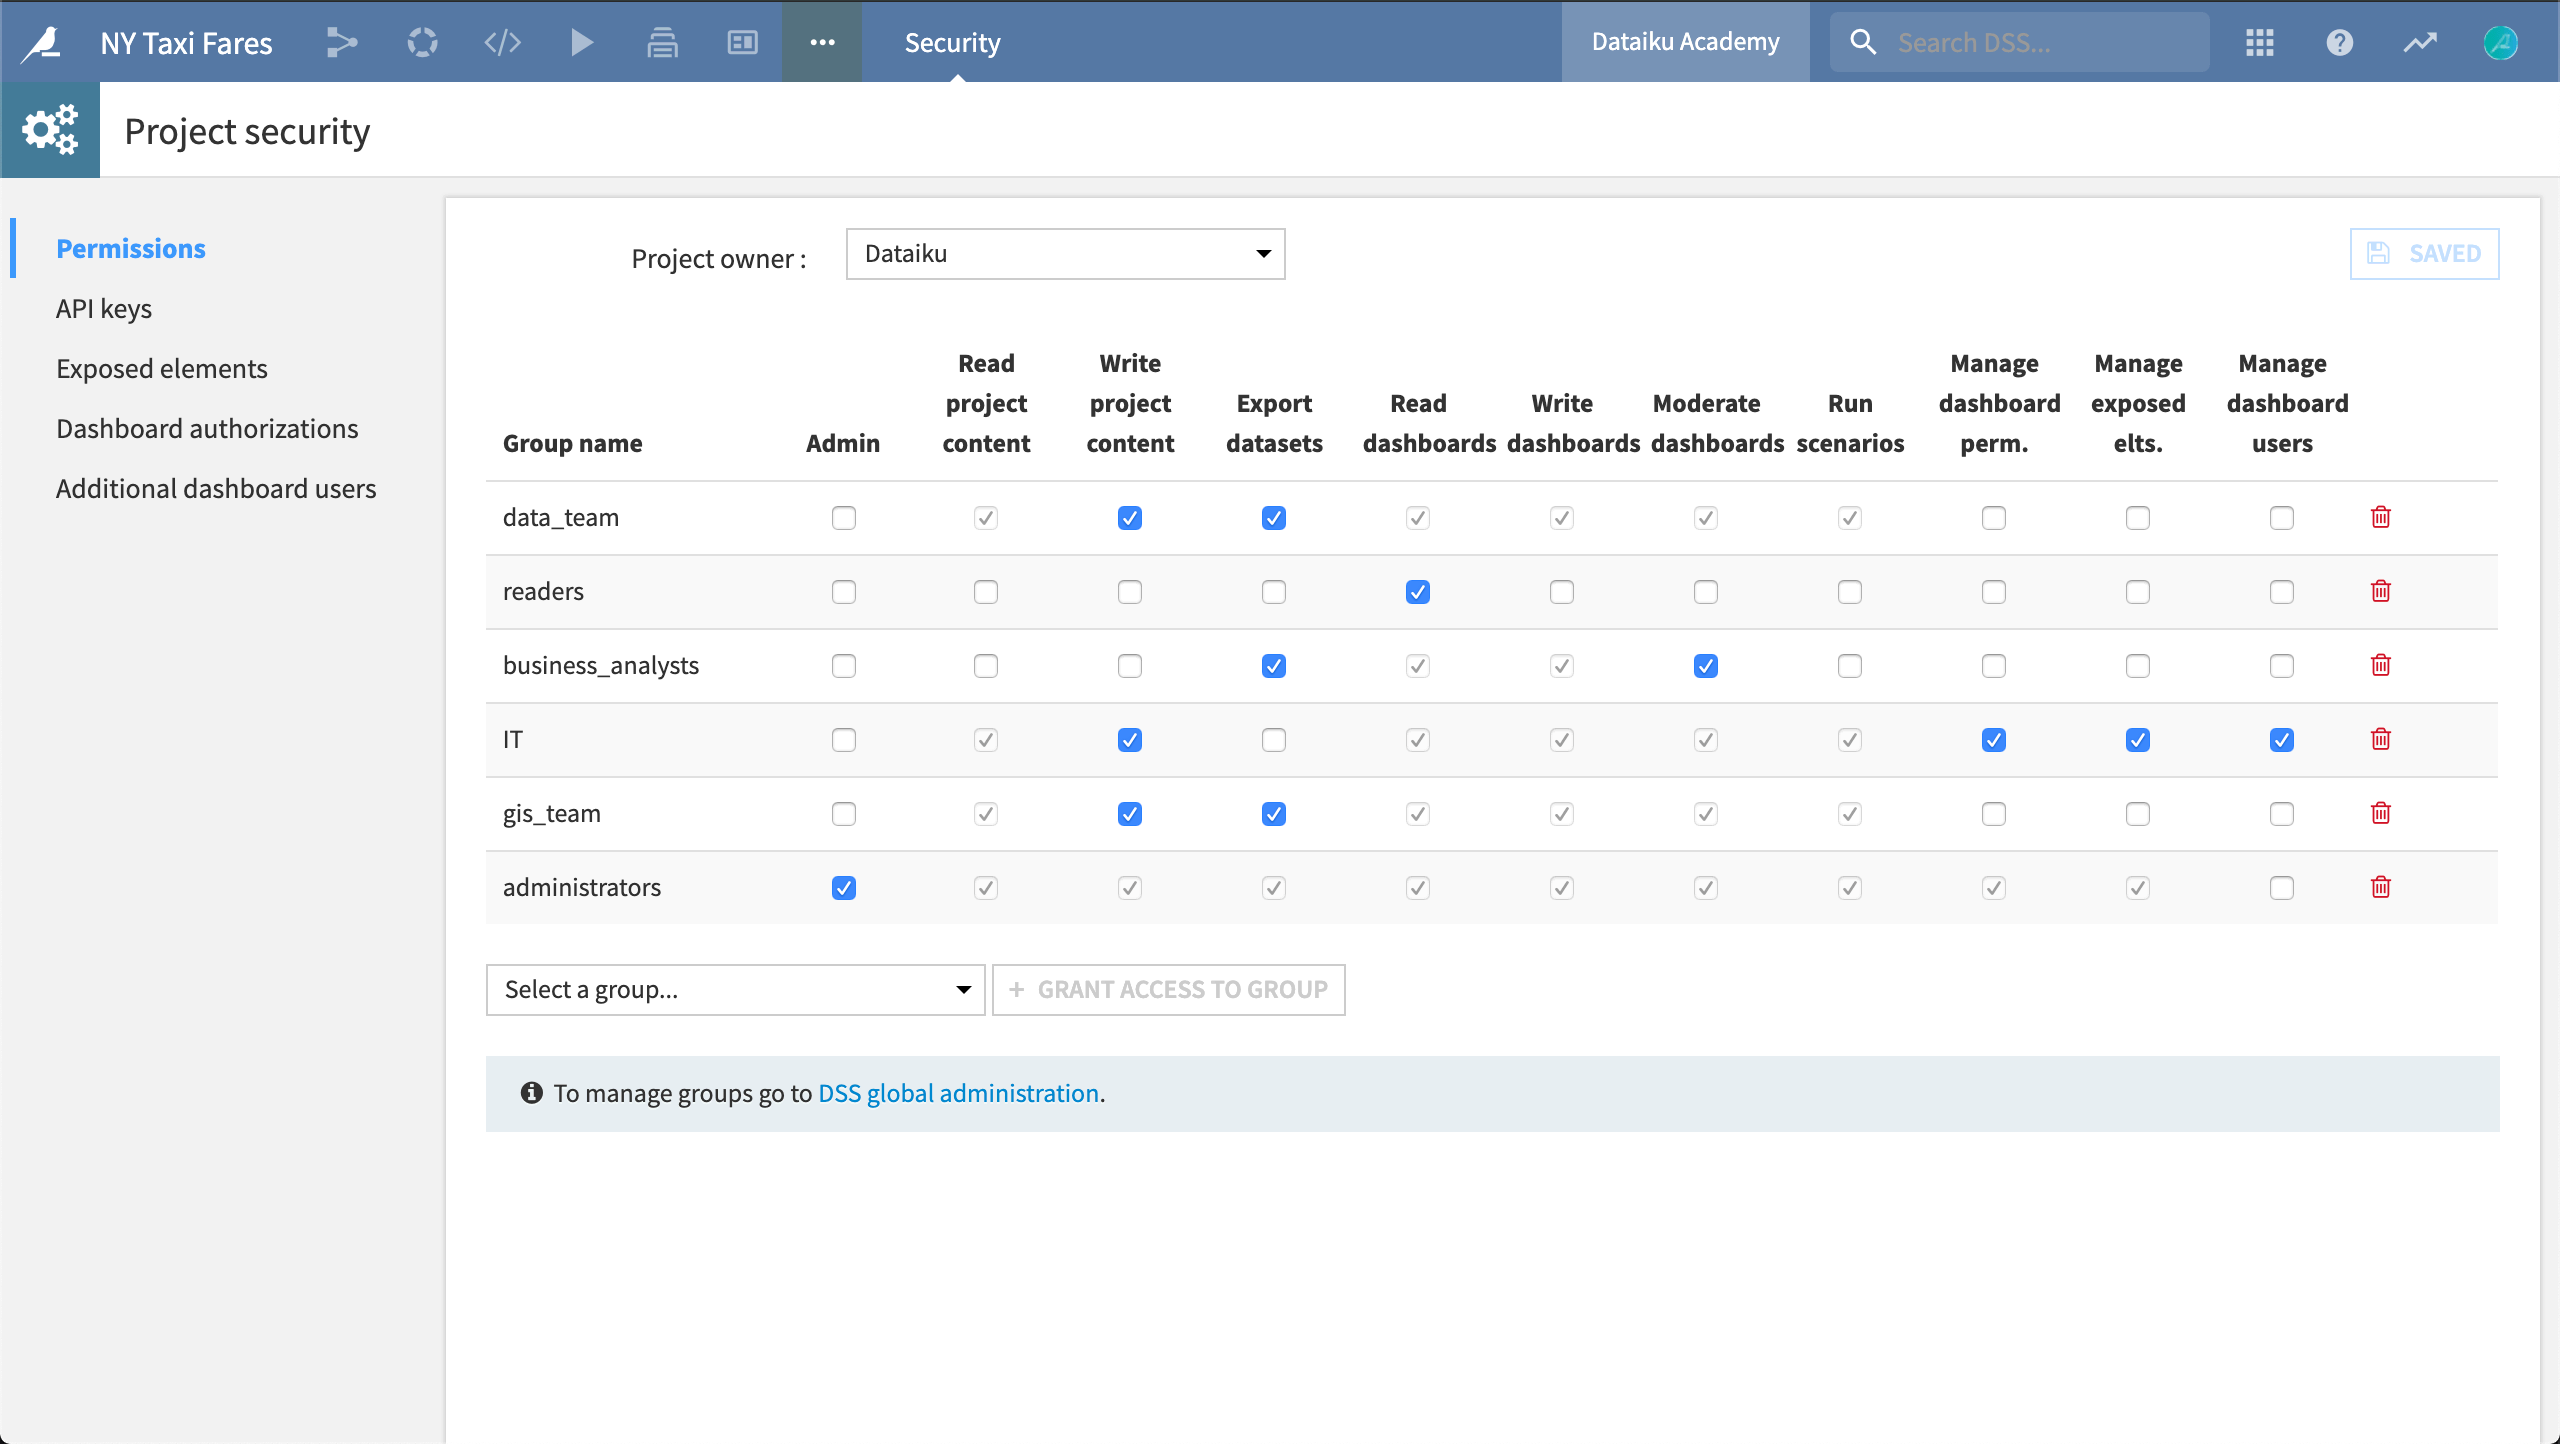Uncheck Manage exposed elts. for IT
The image size is (2560, 1444).
[x=2138, y=740]
